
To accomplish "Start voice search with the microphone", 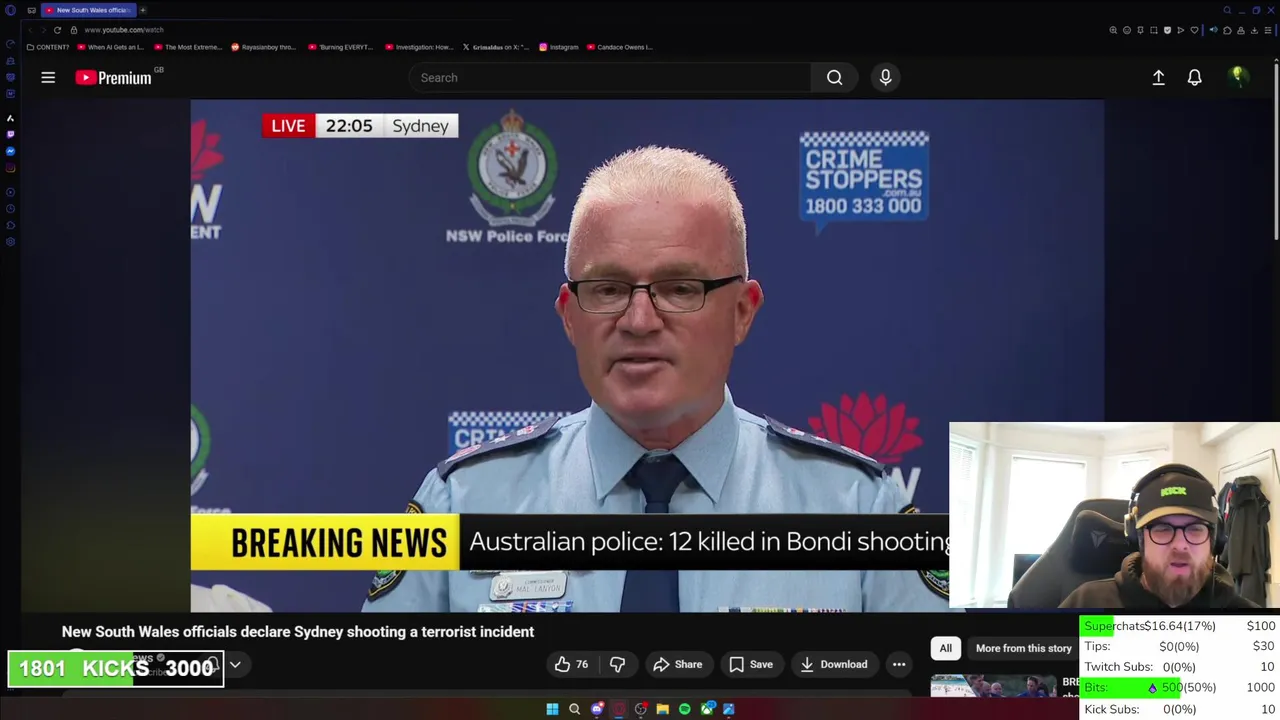I will click(x=885, y=77).
